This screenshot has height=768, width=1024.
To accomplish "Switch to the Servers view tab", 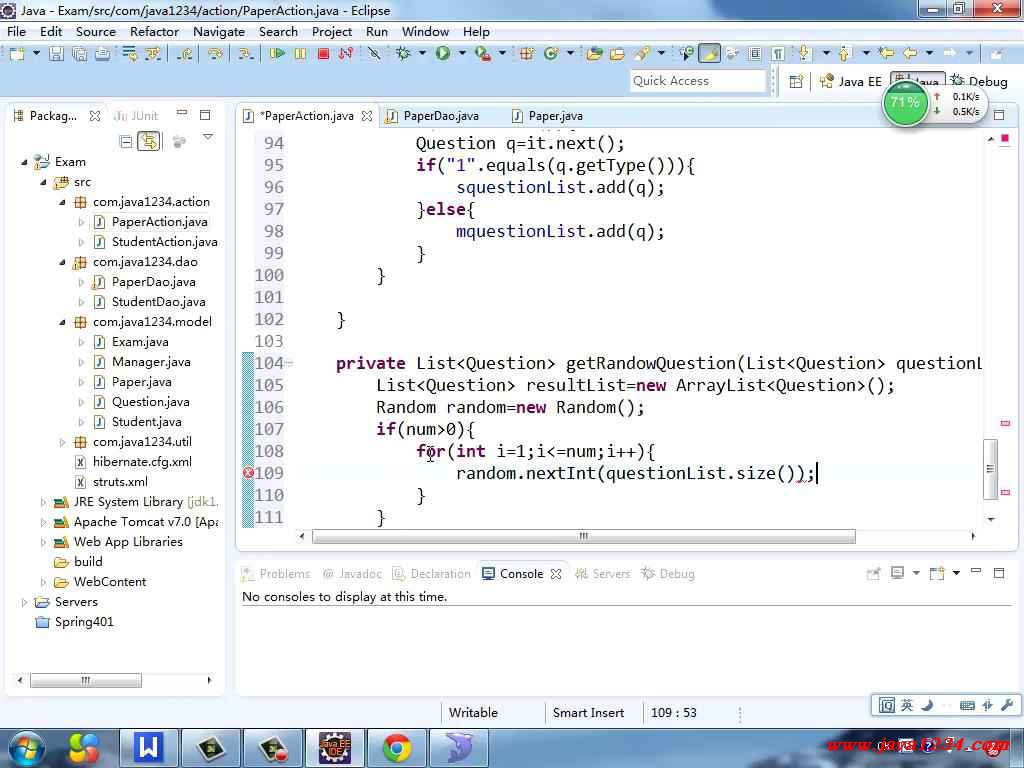I will 603,574.
